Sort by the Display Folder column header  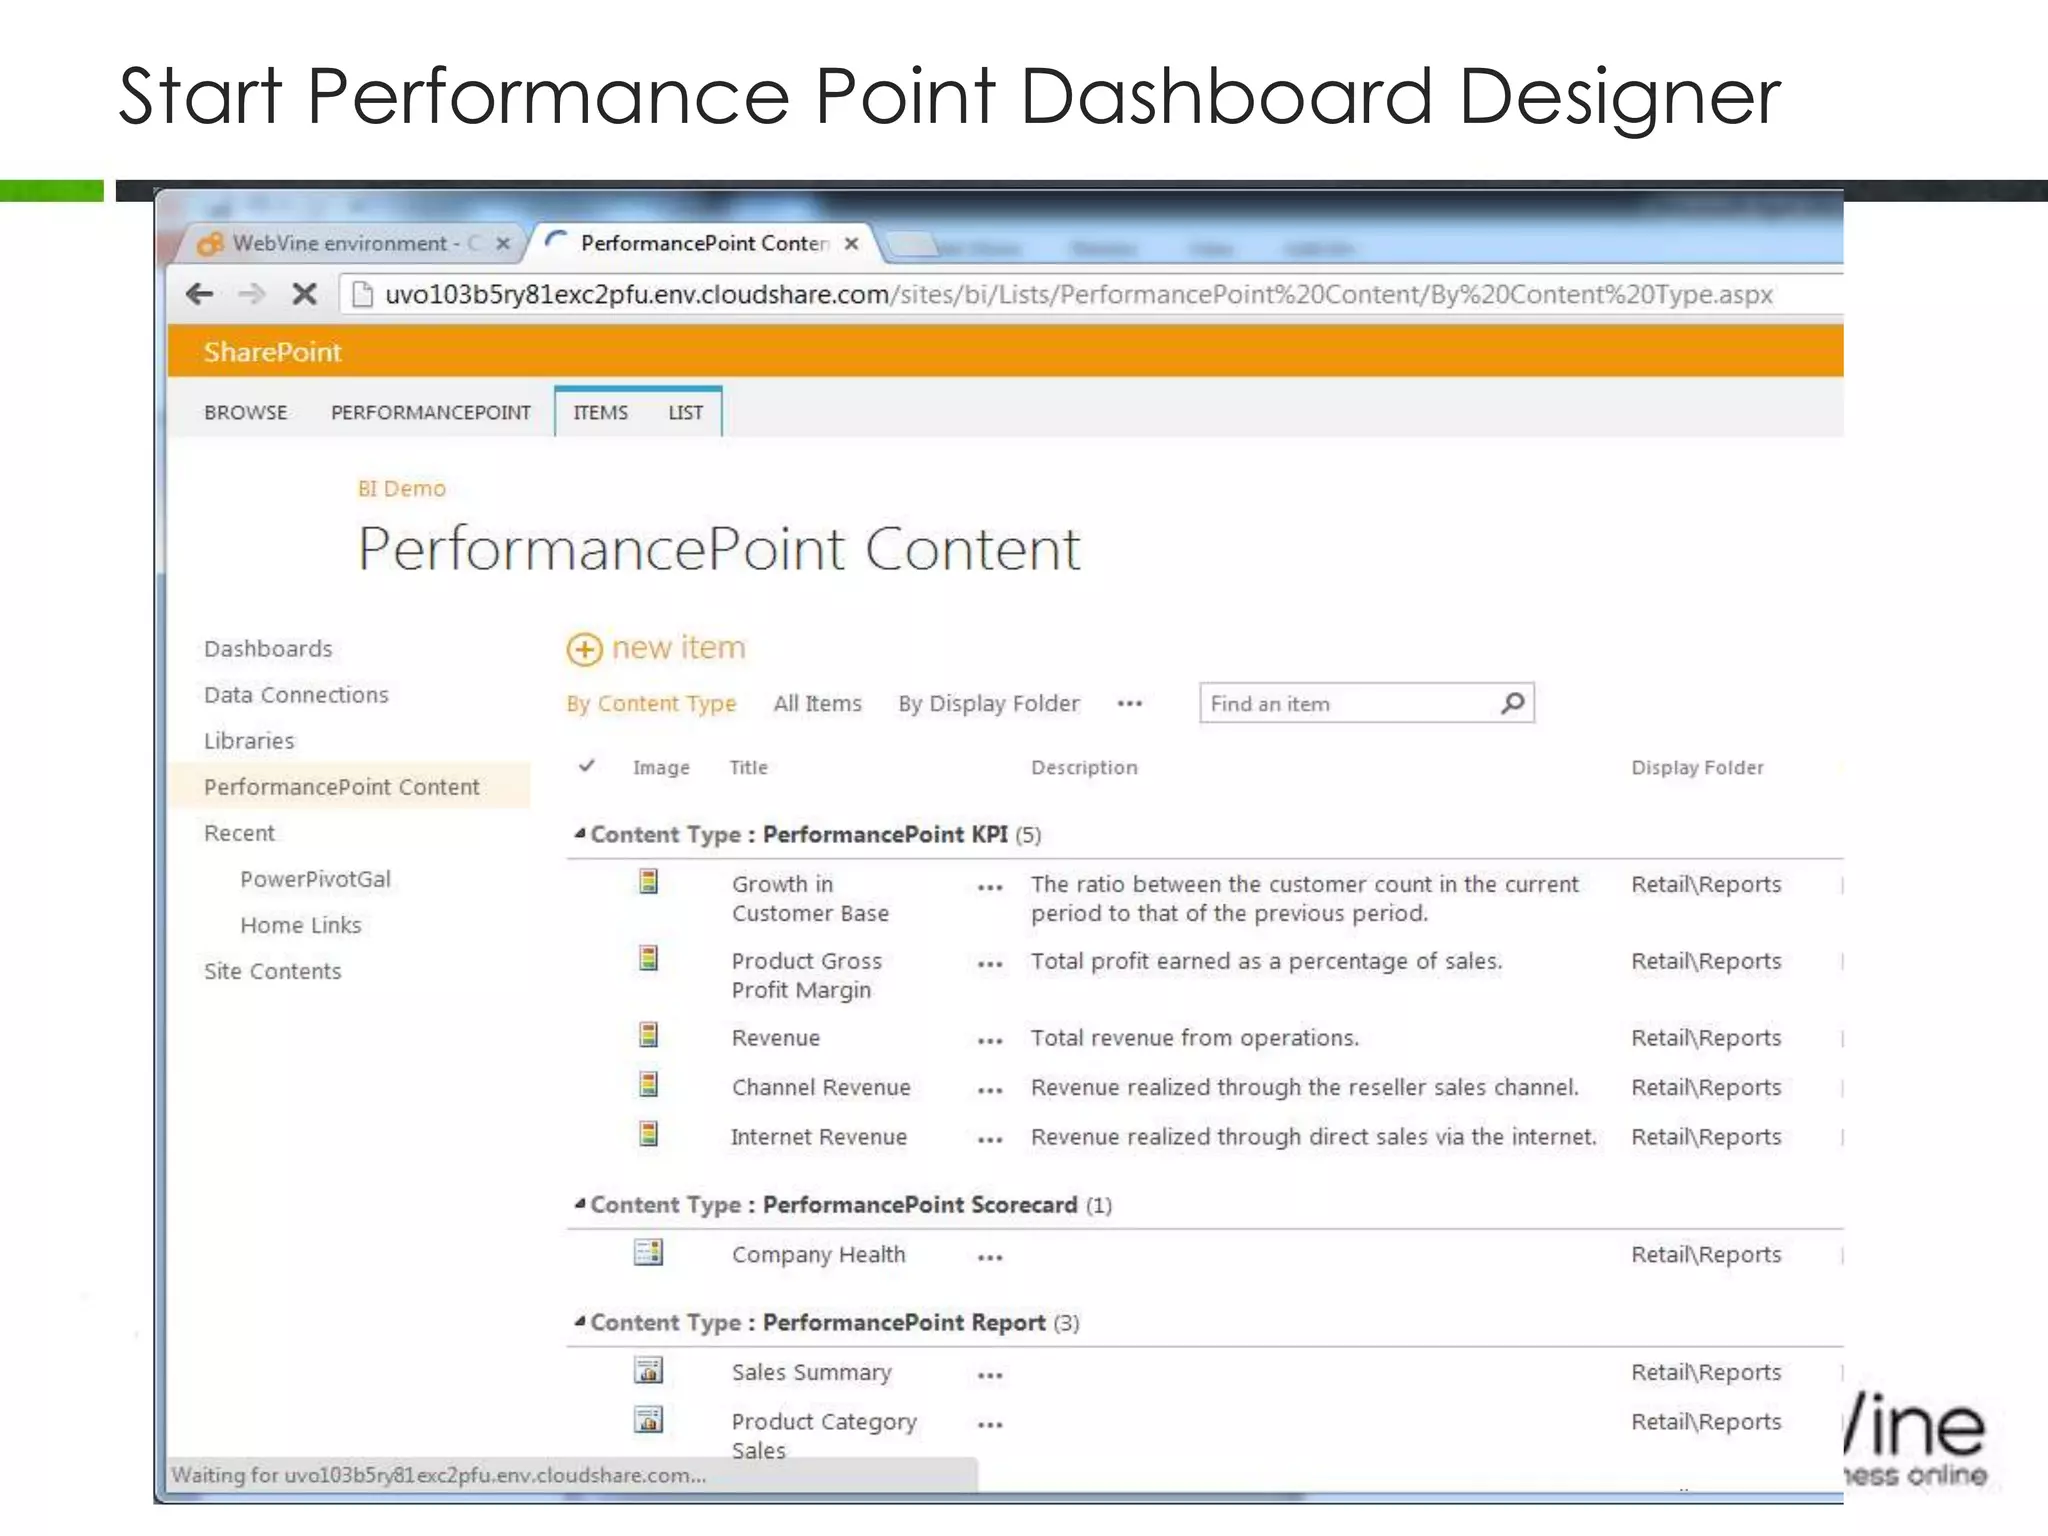click(x=1697, y=767)
